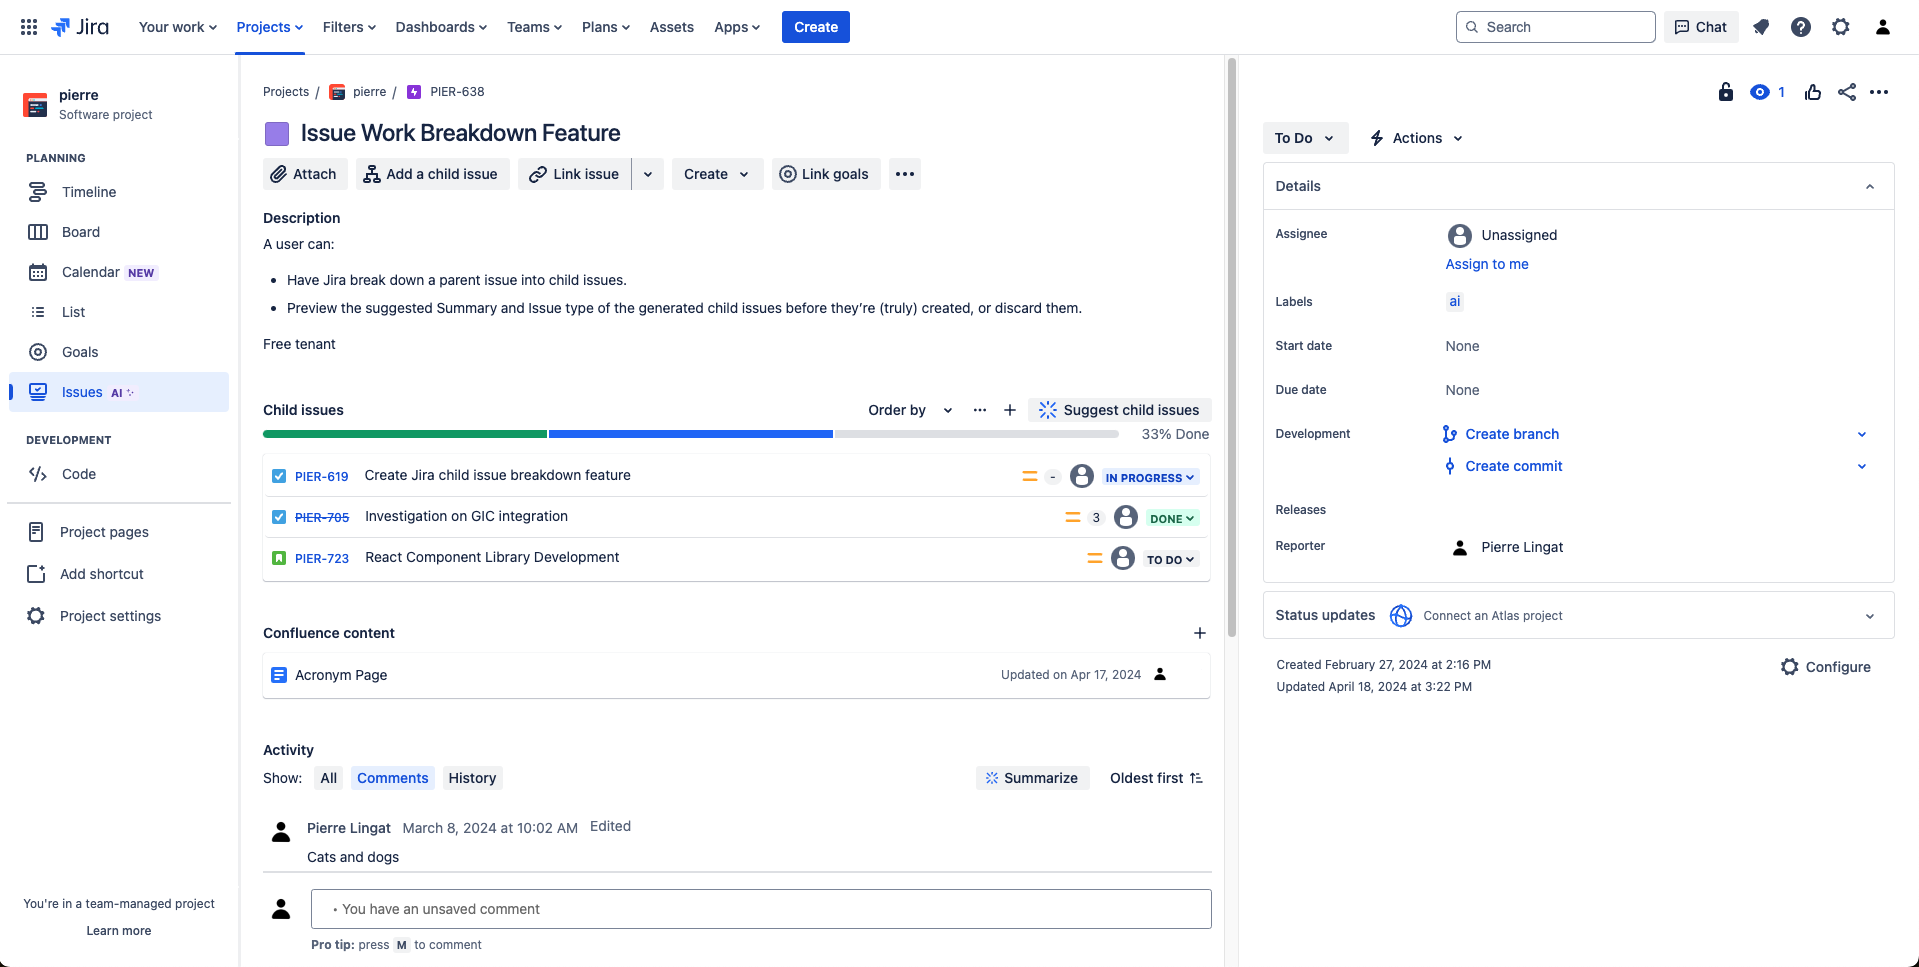Screen dimensions: 1919x967
Task: Click the PIER-638 issue type icon in breadcrumb
Action: point(414,92)
